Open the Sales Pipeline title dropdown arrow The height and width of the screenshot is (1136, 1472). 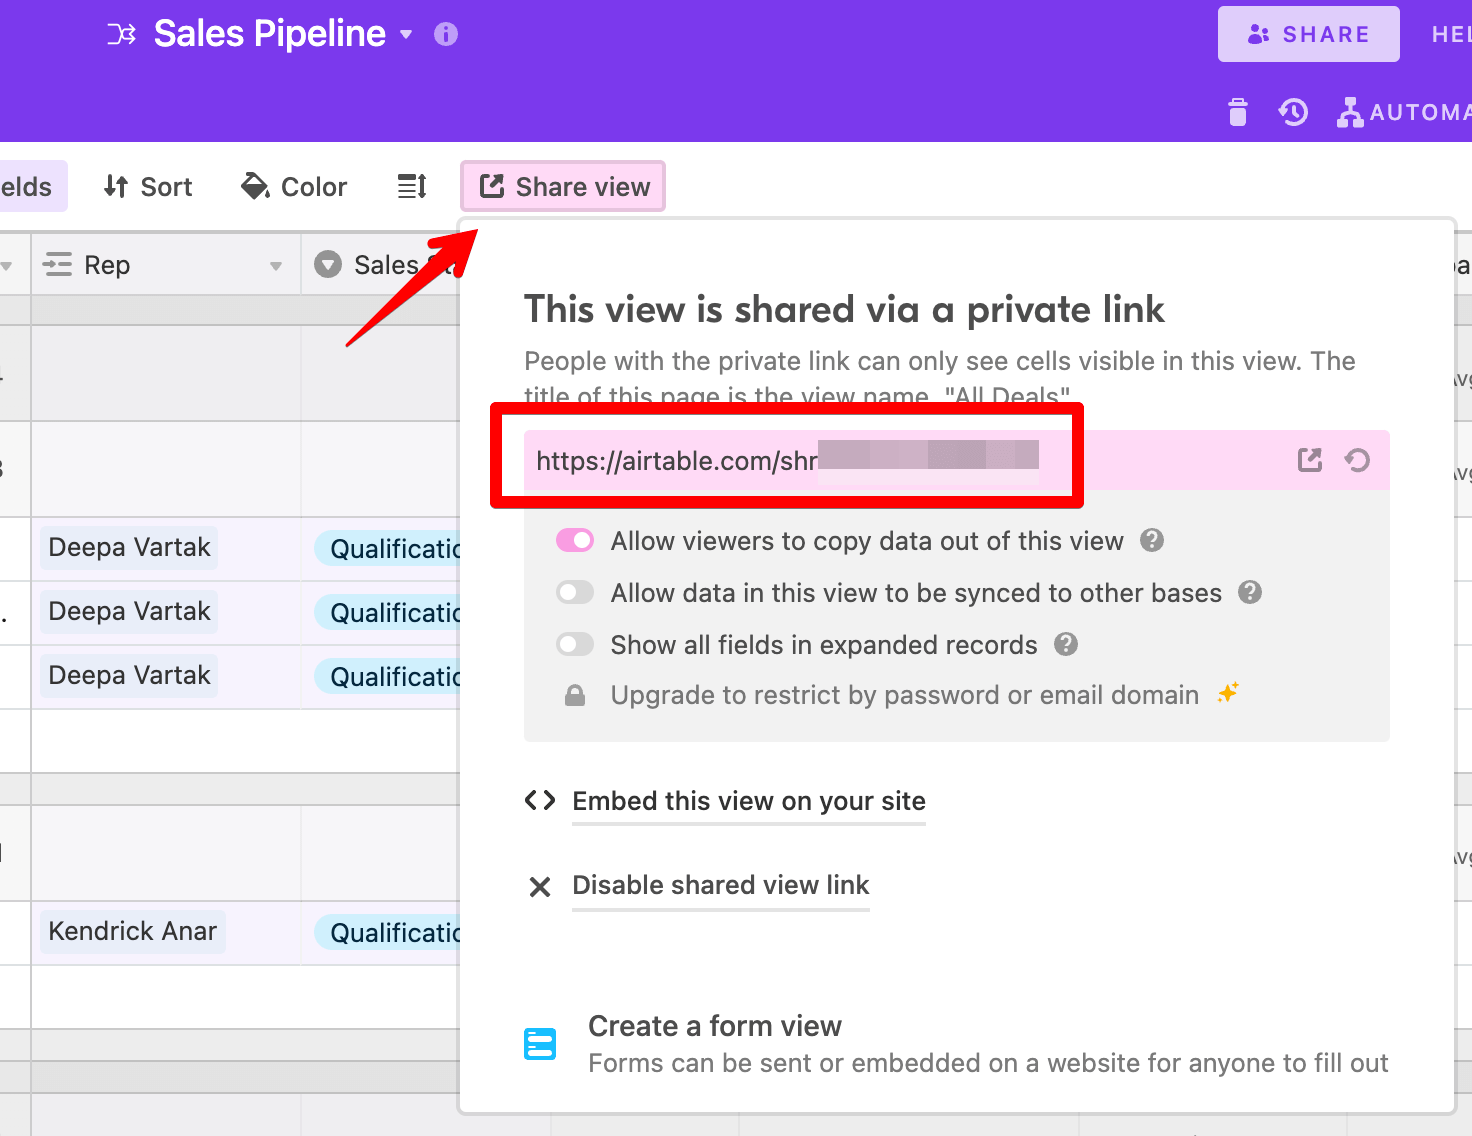(x=406, y=34)
